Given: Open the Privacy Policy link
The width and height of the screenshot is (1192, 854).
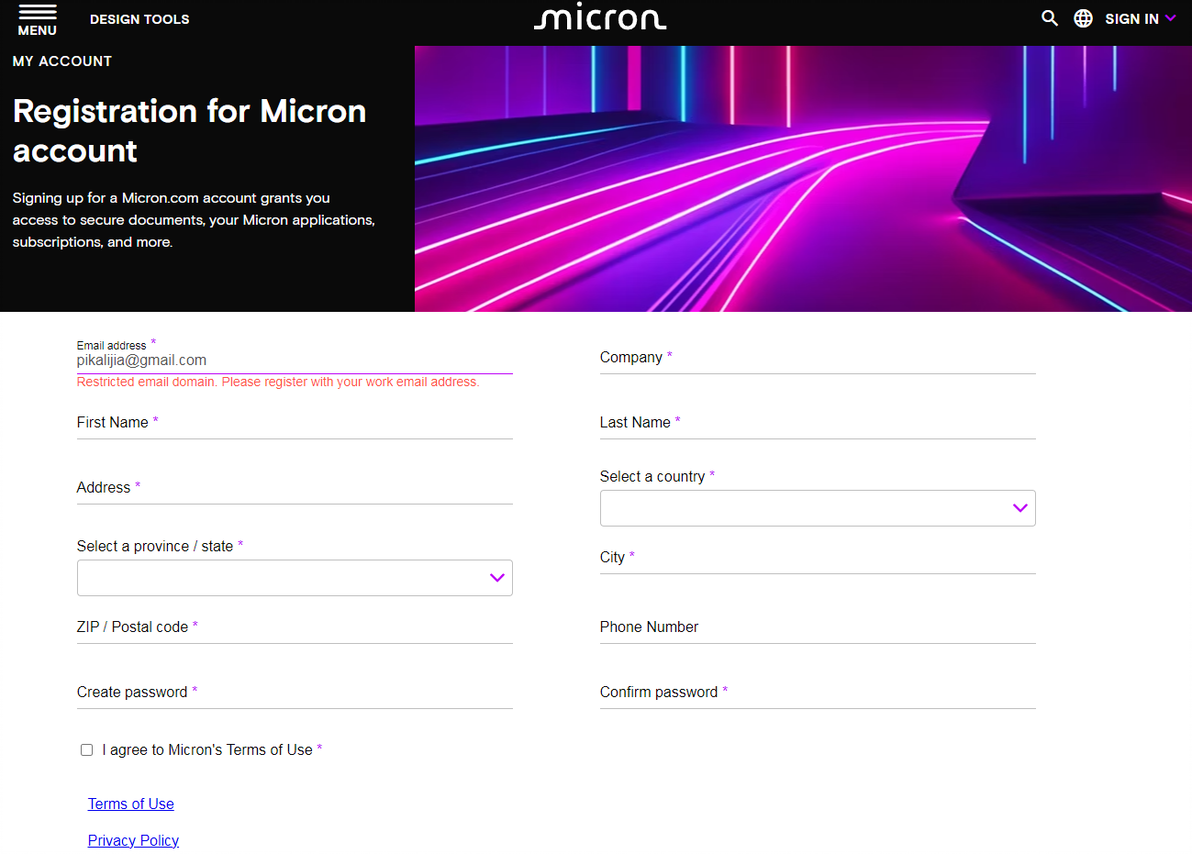Looking at the screenshot, I should click(133, 840).
